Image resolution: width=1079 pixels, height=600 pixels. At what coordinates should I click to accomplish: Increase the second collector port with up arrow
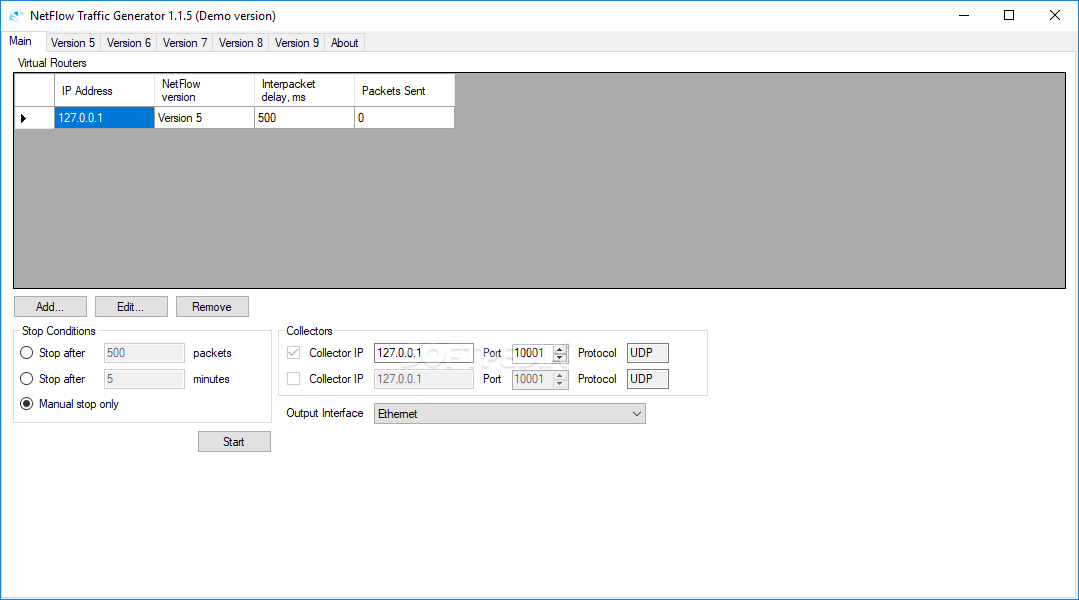coord(560,375)
